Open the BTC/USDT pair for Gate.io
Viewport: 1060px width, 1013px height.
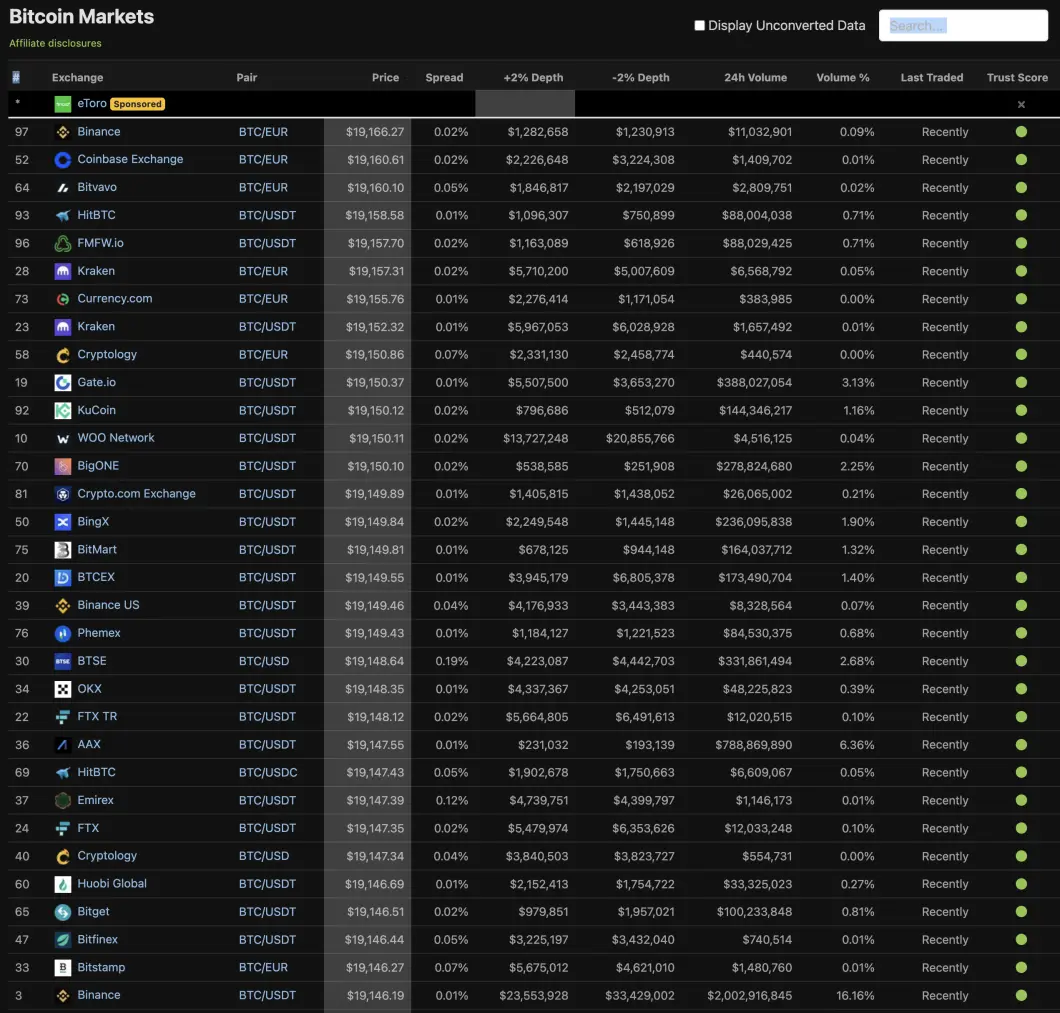click(267, 383)
